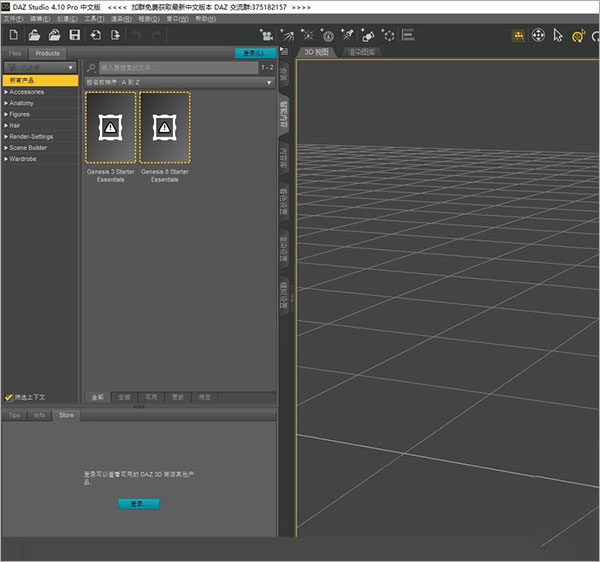Select the Universal manipulator tool icon

click(x=538, y=35)
